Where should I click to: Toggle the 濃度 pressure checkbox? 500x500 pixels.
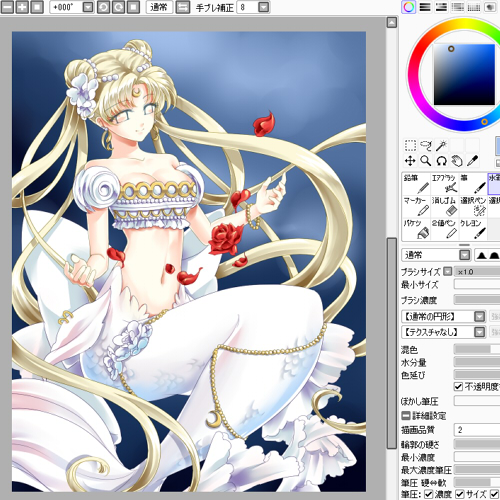tap(429, 494)
